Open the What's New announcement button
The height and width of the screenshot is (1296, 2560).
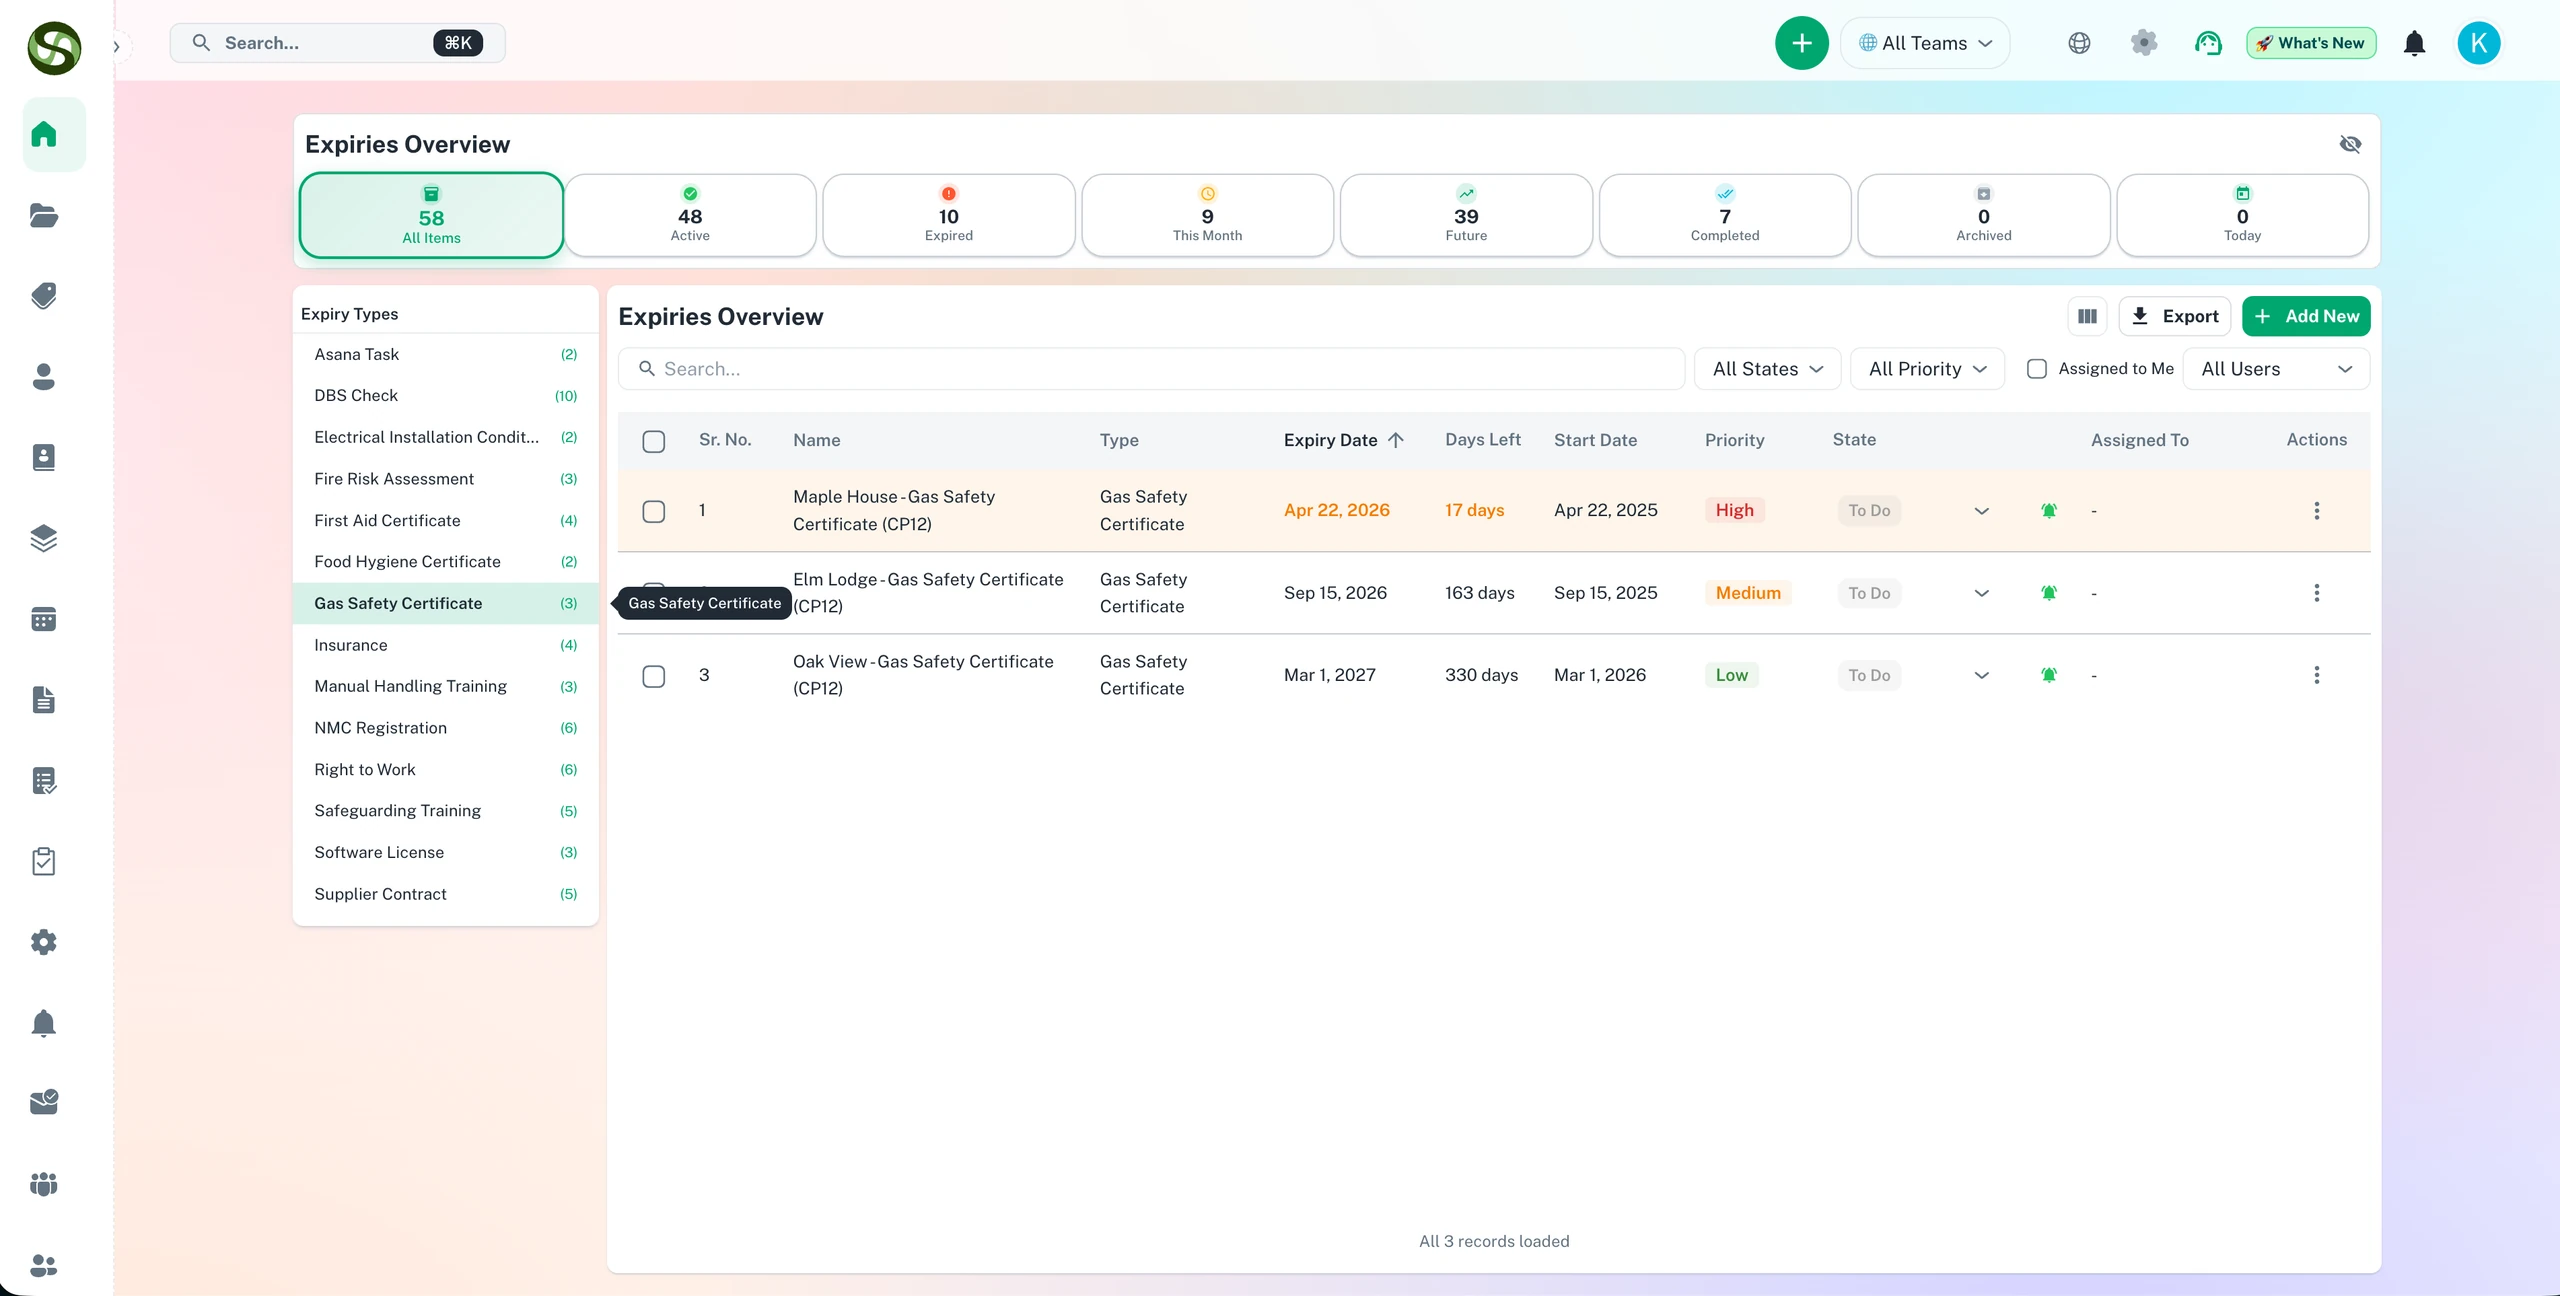coord(2311,43)
